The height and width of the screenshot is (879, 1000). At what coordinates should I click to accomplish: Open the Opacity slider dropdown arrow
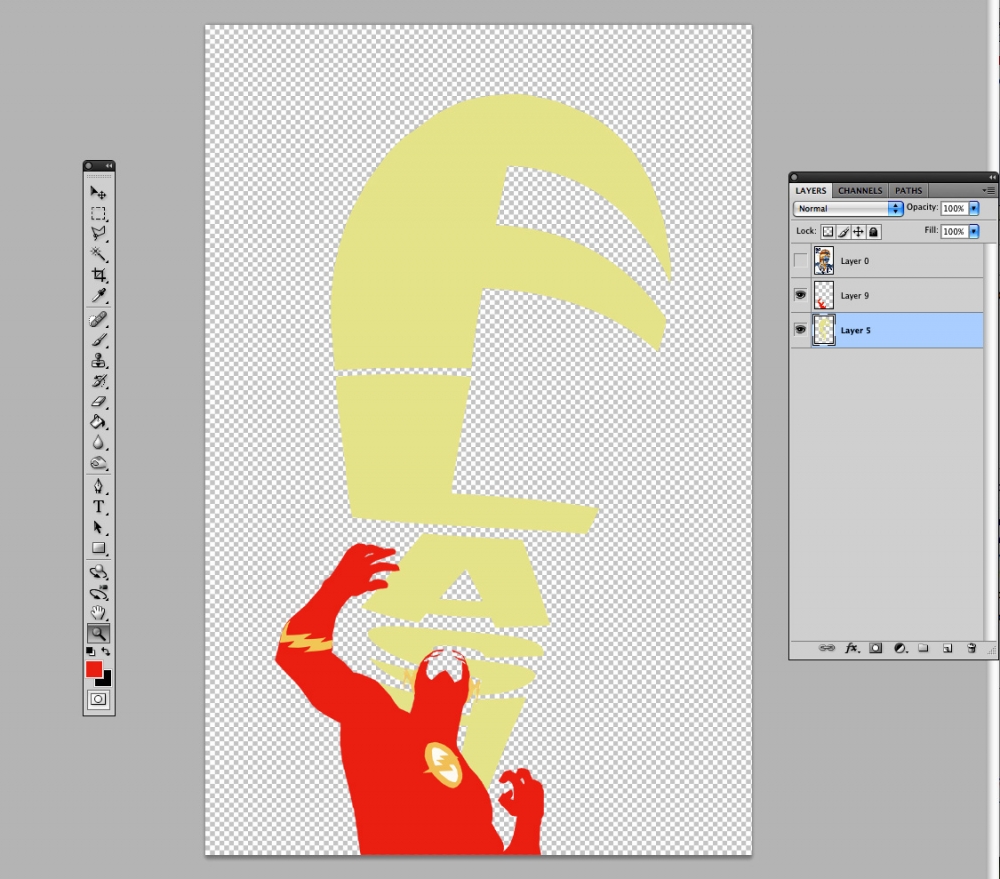(x=974, y=208)
